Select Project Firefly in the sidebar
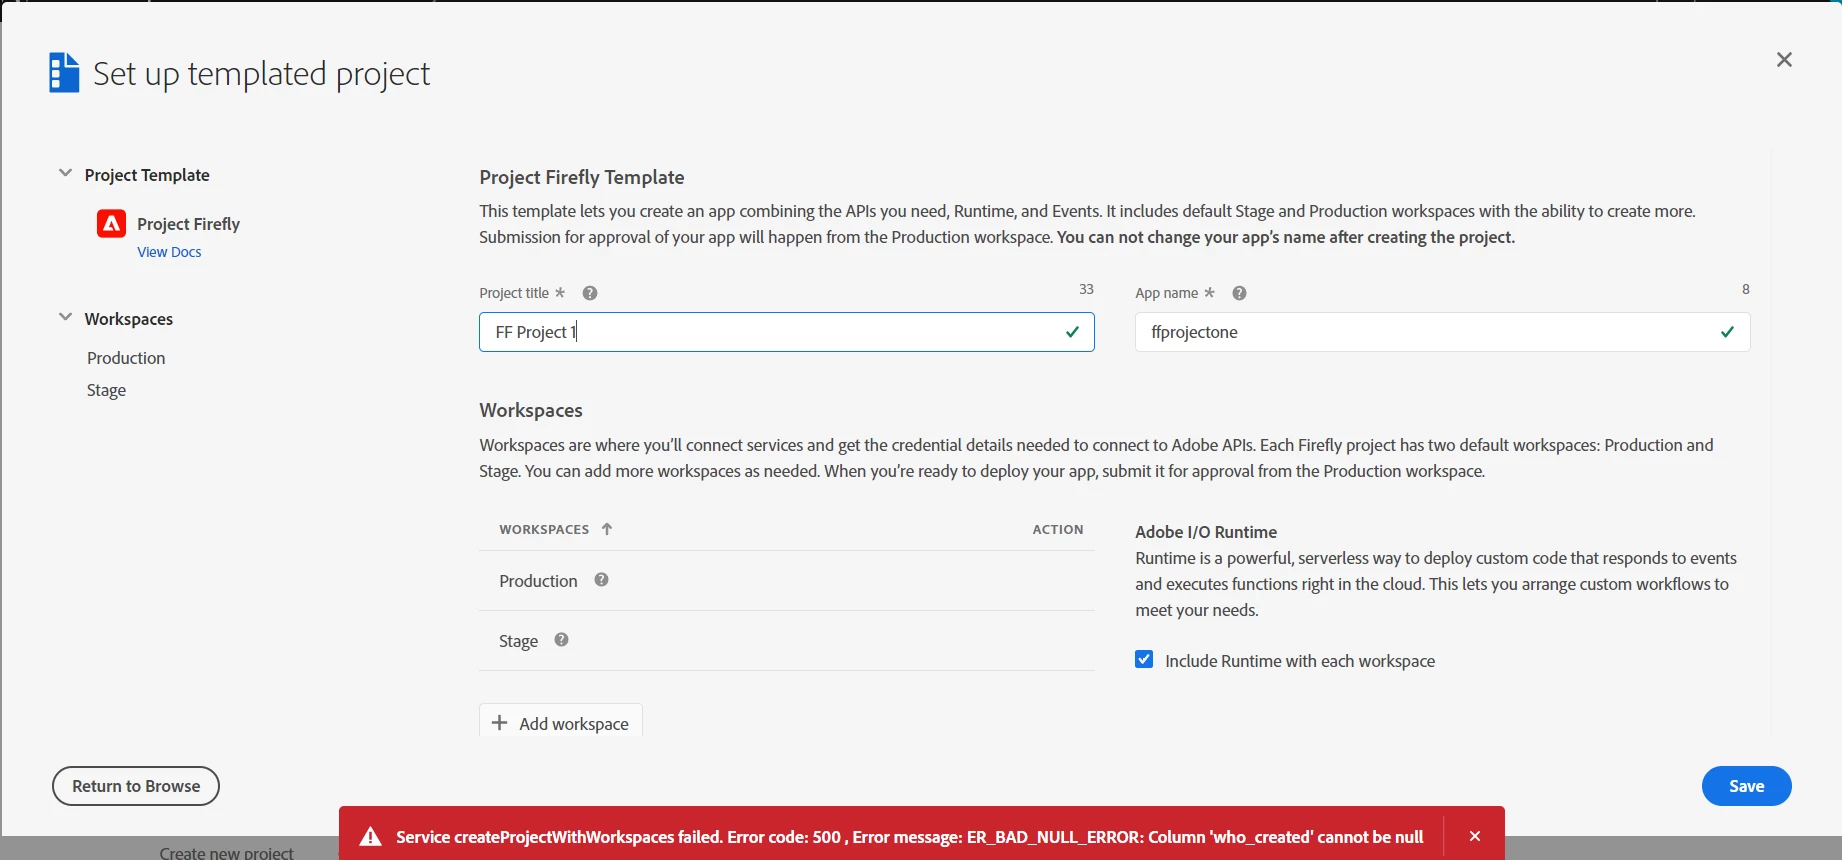This screenshot has height=860, width=1842. click(188, 224)
